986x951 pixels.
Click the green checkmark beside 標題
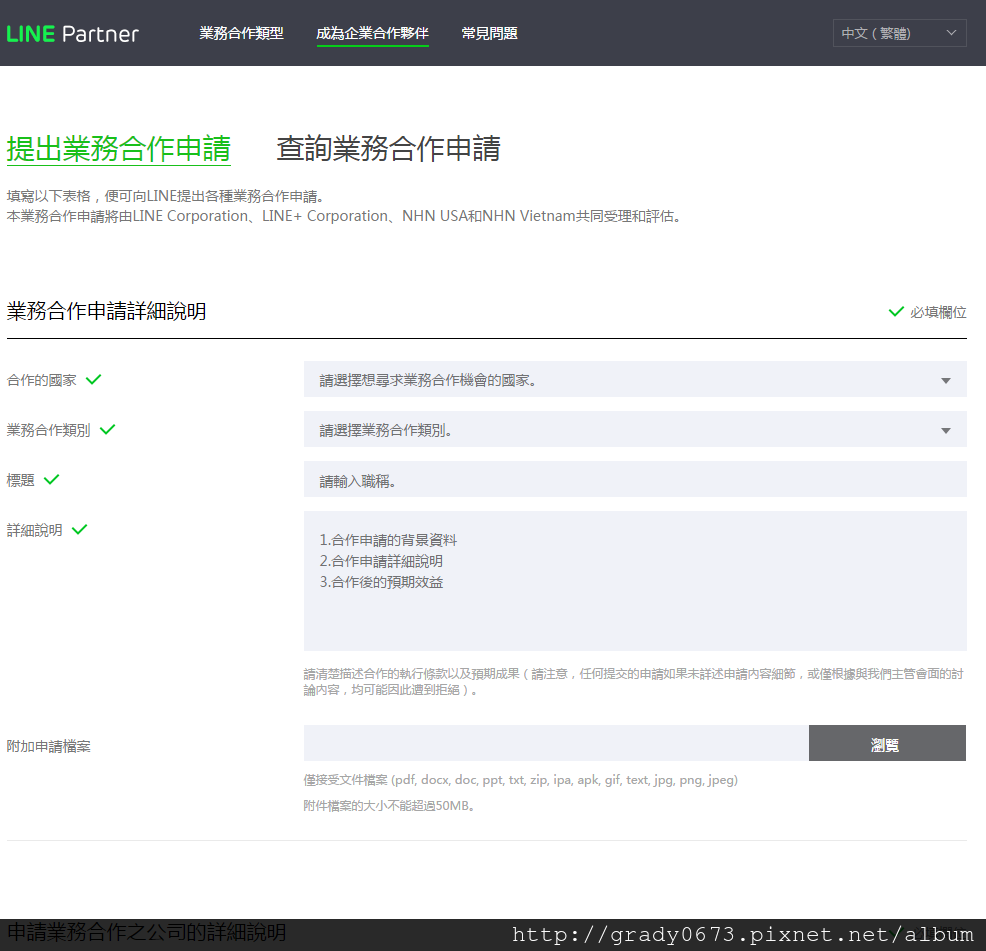point(52,479)
